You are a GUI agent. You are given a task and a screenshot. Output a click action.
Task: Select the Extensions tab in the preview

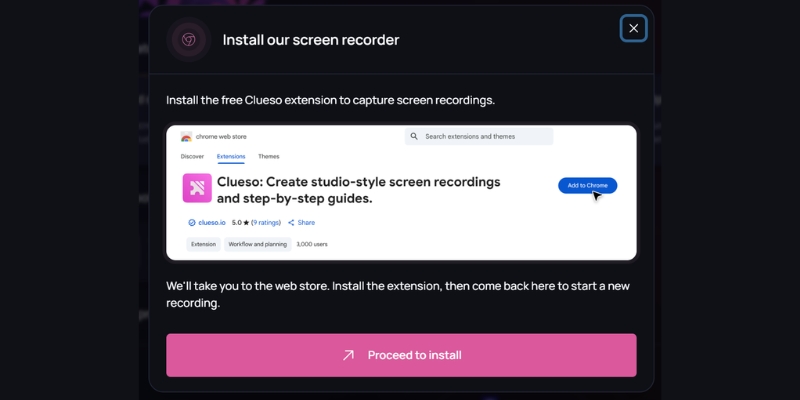pos(231,157)
